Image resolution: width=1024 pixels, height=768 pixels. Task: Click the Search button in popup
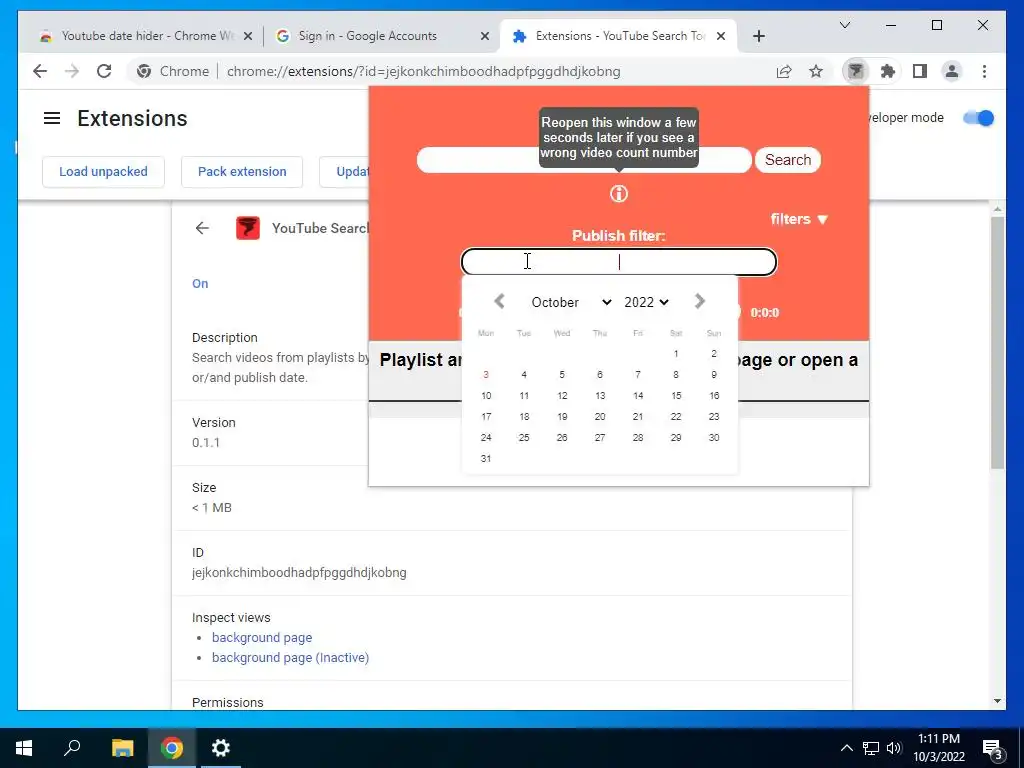[788, 160]
